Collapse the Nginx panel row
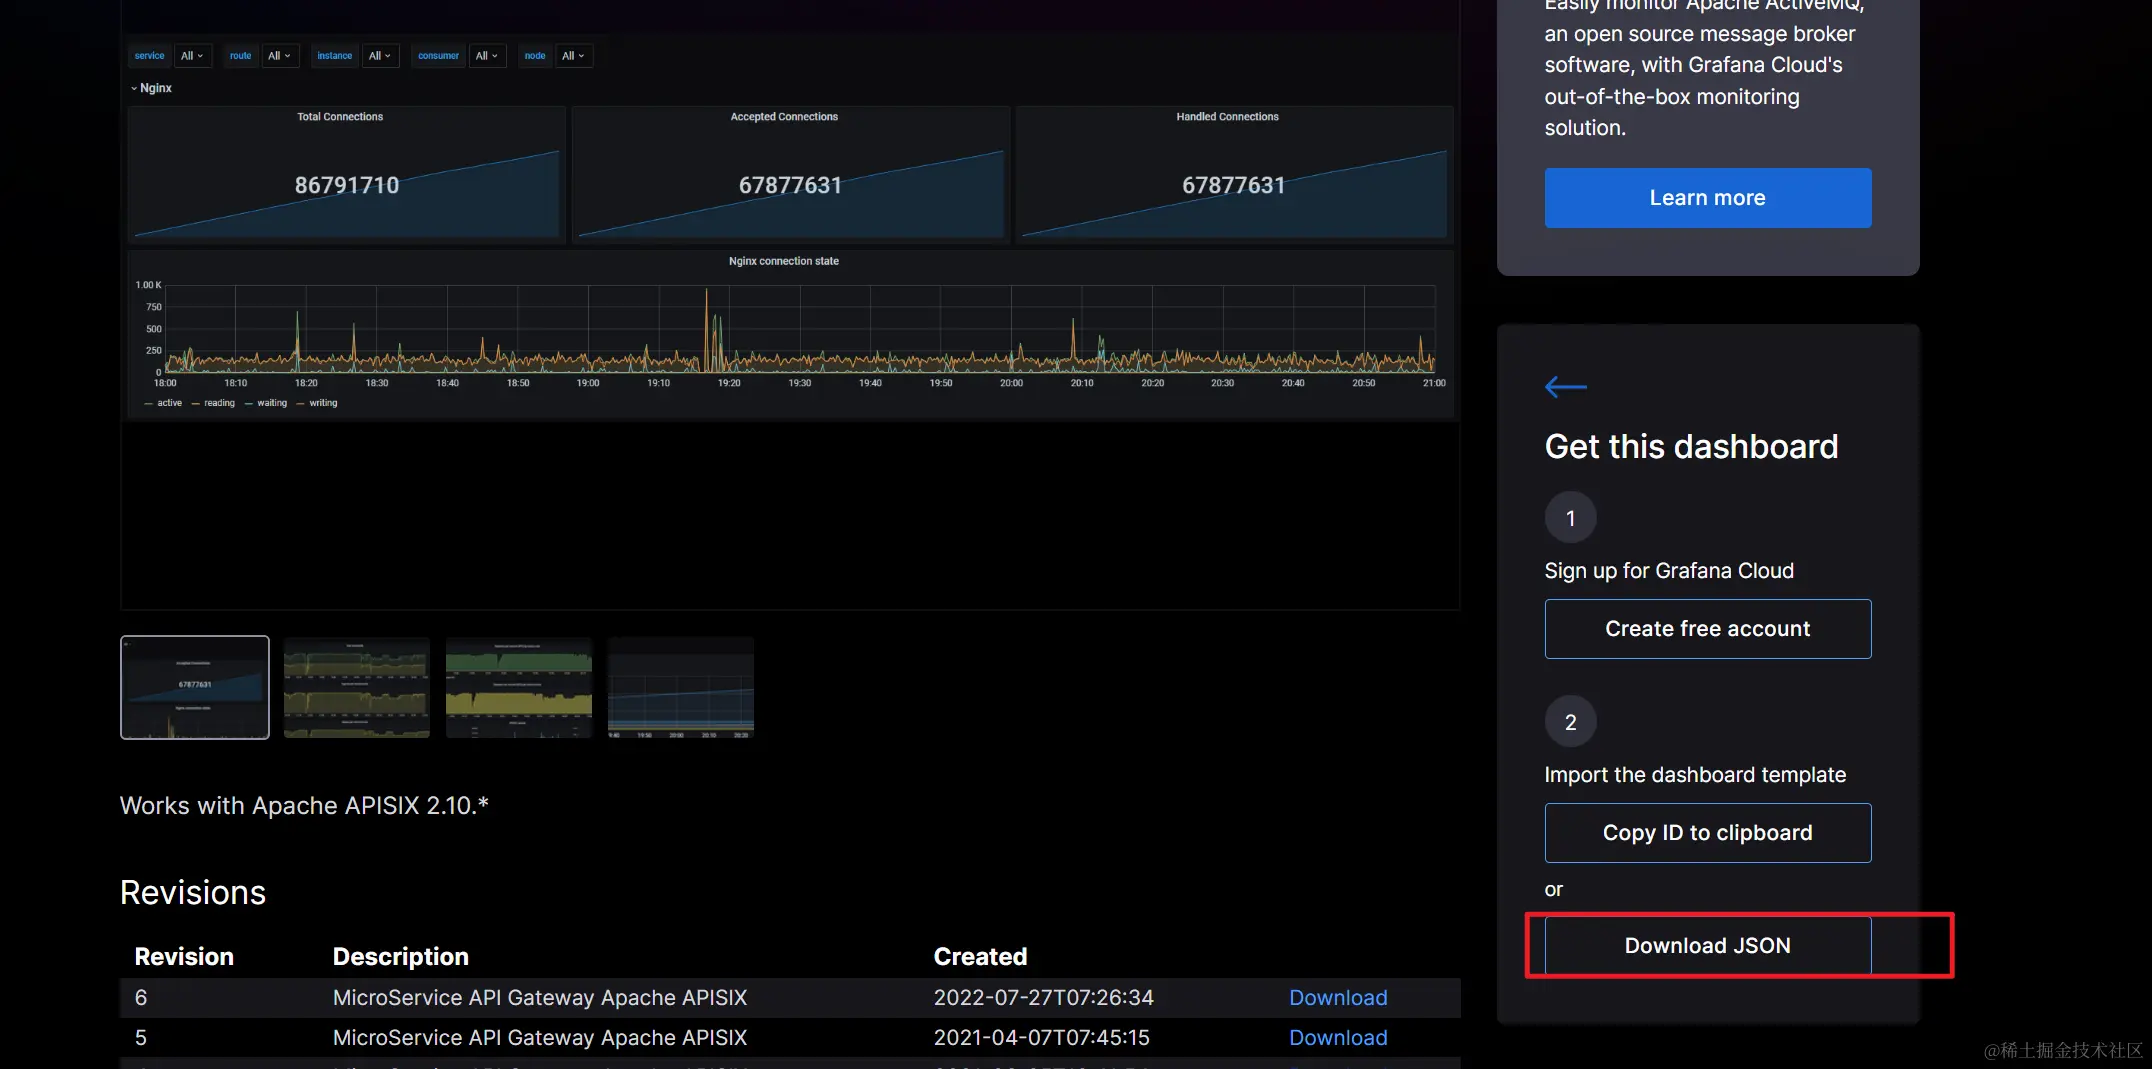The image size is (2152, 1069). pyautogui.click(x=151, y=88)
